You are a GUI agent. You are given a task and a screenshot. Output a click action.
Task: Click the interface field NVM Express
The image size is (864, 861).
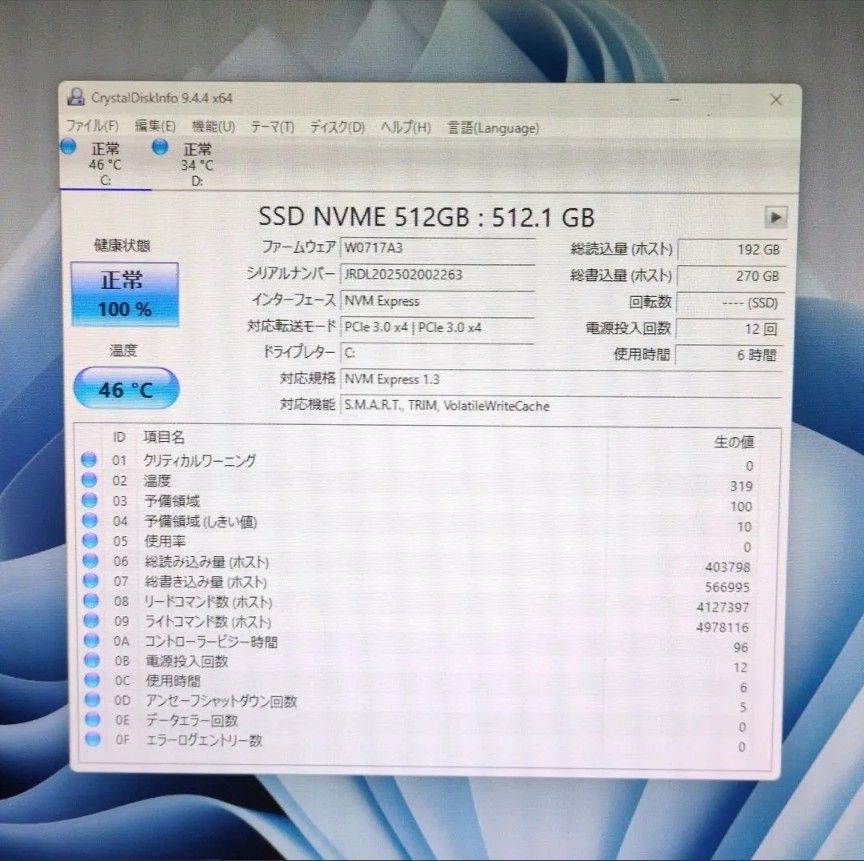coord(438,301)
